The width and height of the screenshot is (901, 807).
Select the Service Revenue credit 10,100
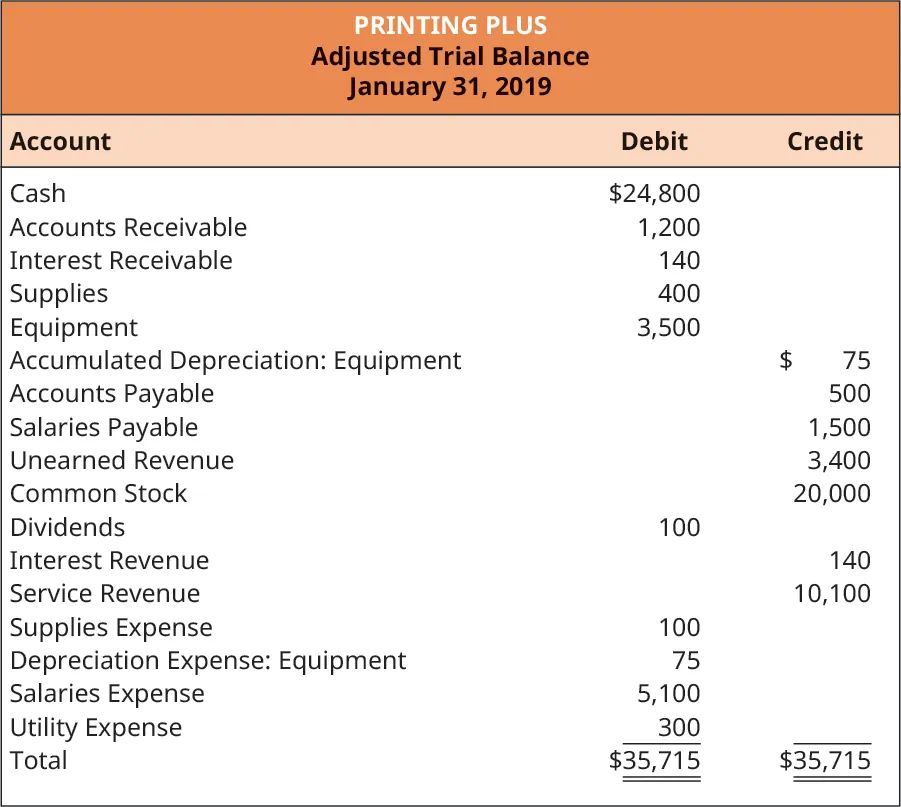pyautogui.click(x=831, y=593)
